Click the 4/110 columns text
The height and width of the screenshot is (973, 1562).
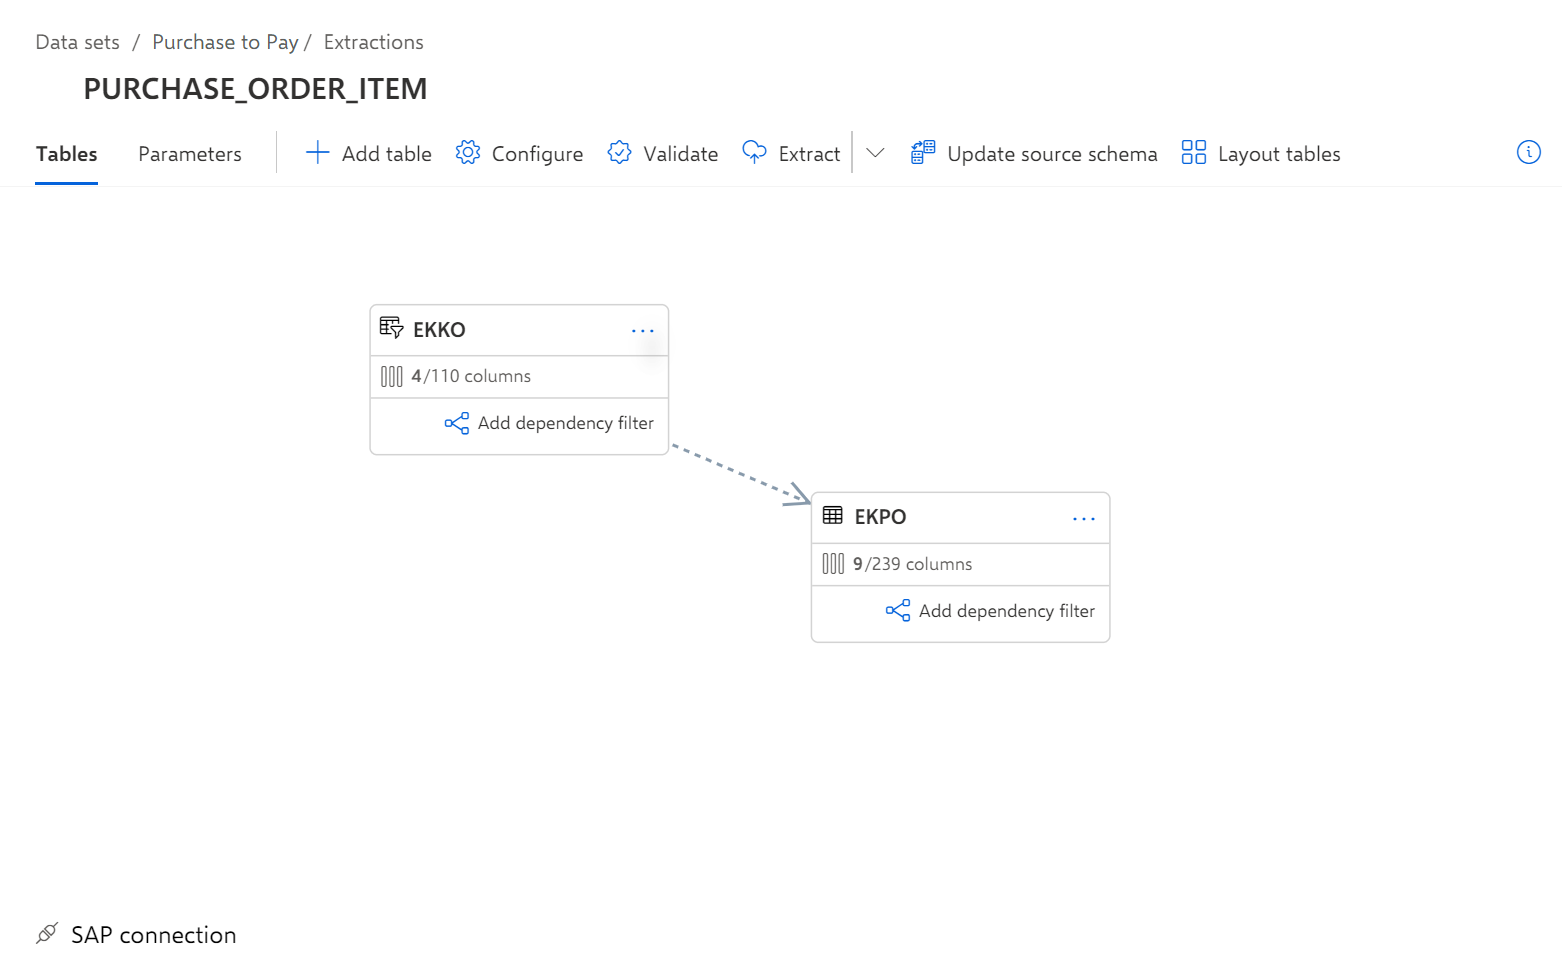tap(471, 376)
